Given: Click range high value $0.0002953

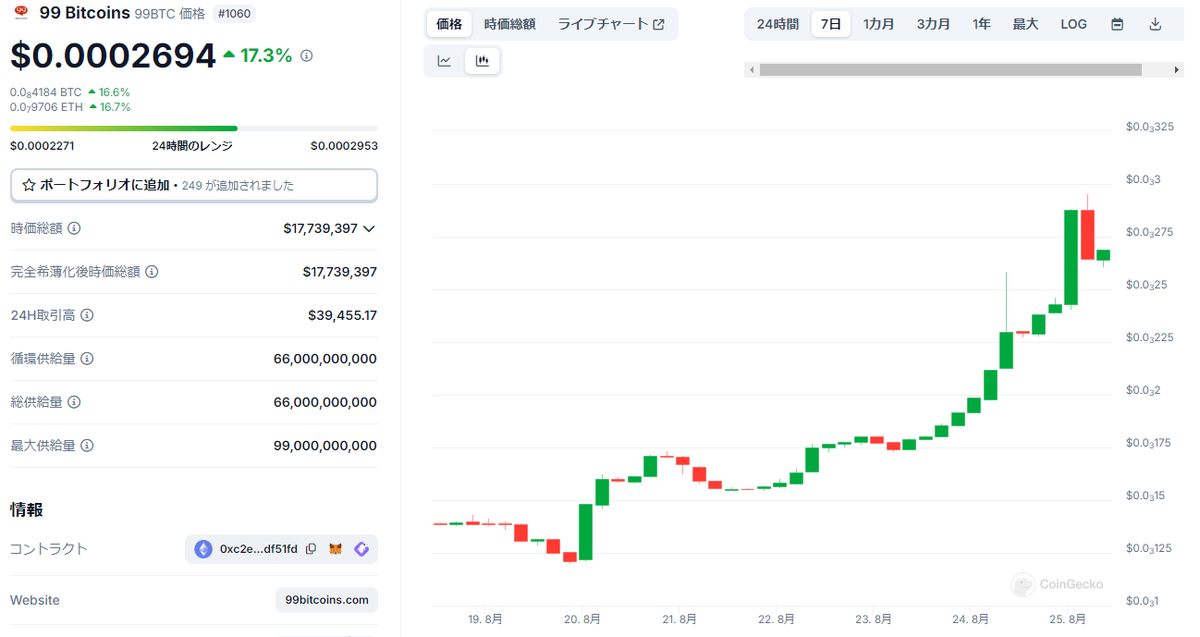Looking at the screenshot, I should [x=344, y=146].
